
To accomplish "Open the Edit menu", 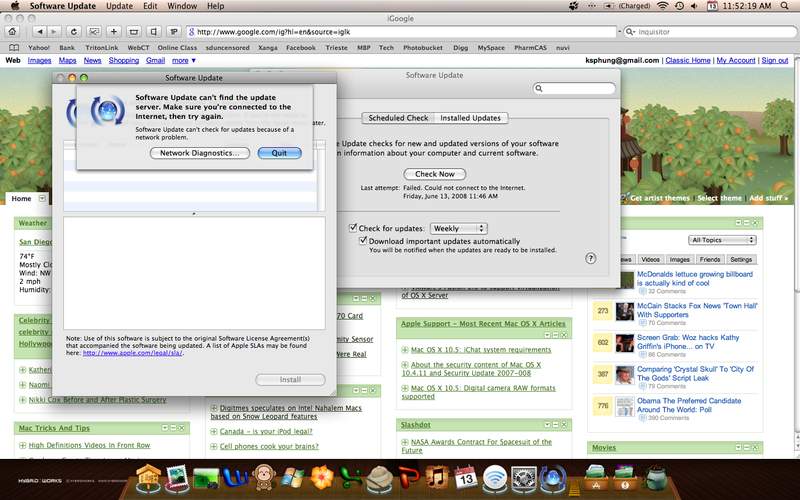I will point(150,6).
